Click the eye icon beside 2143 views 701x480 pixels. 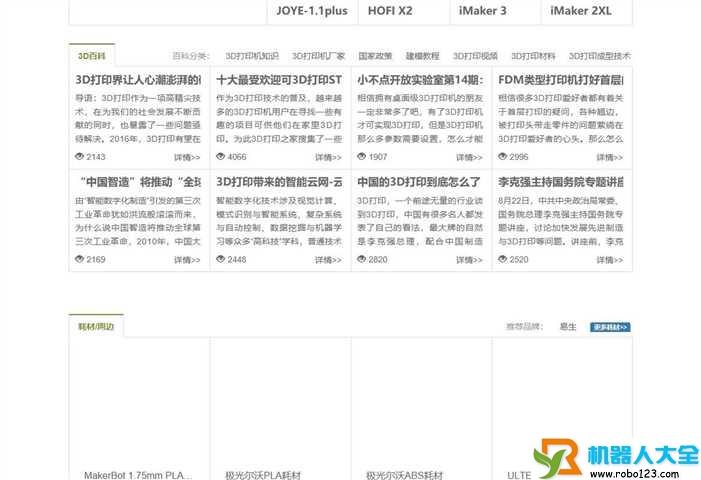pos(80,156)
